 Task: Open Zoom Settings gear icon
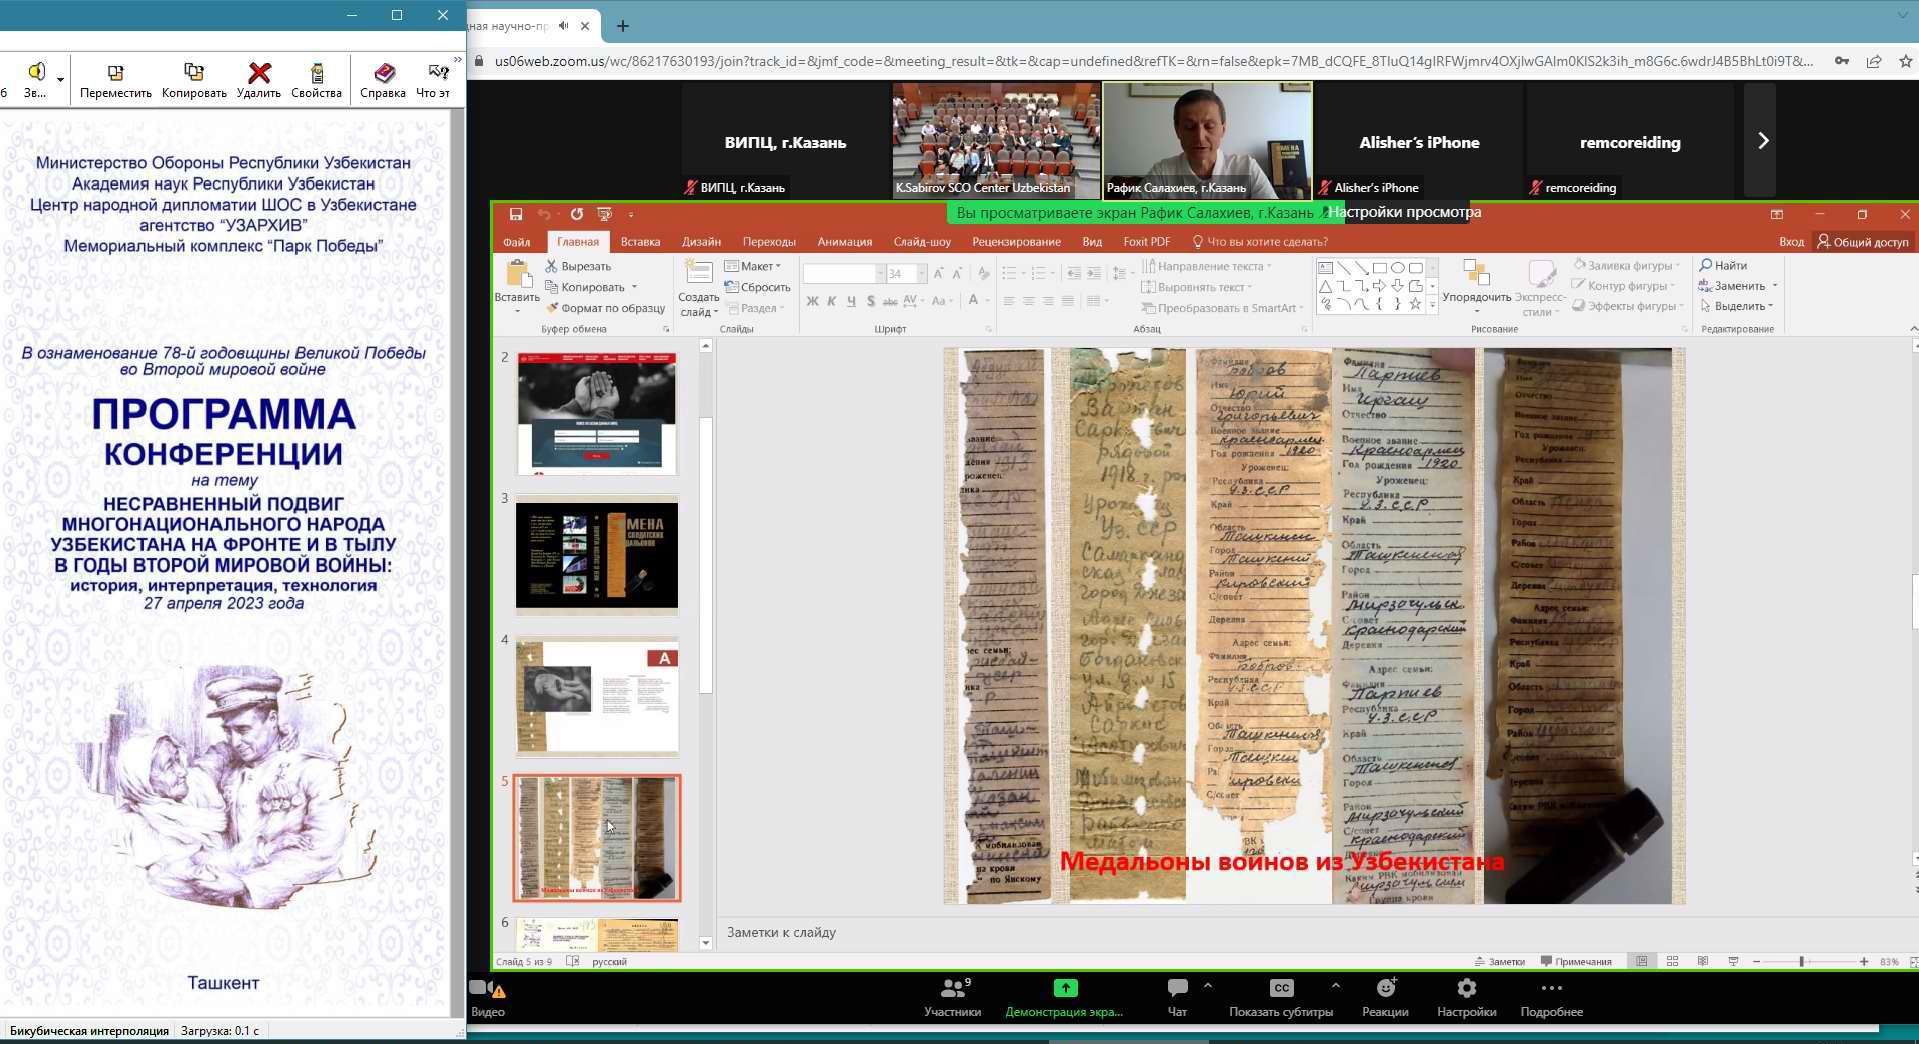(1466, 989)
